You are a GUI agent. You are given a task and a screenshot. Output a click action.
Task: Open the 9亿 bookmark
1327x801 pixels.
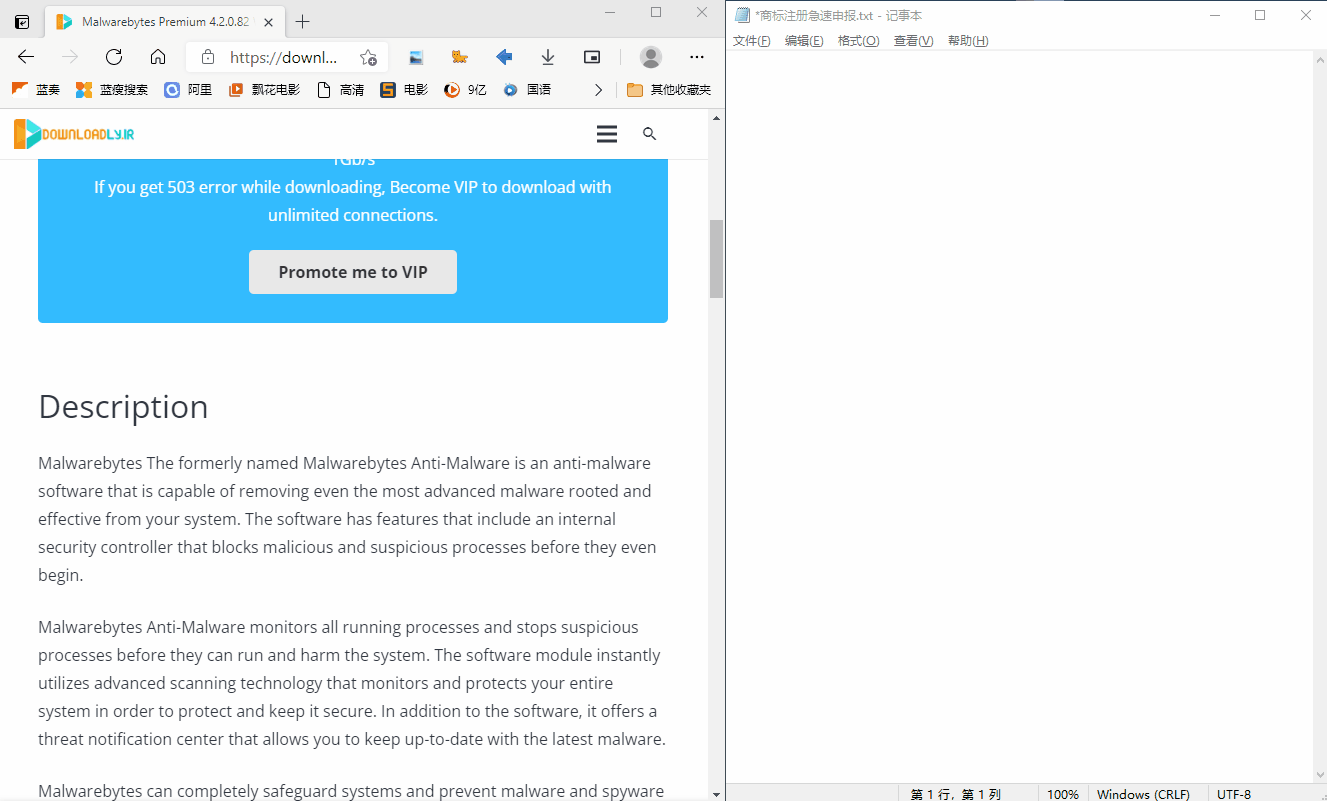[465, 90]
